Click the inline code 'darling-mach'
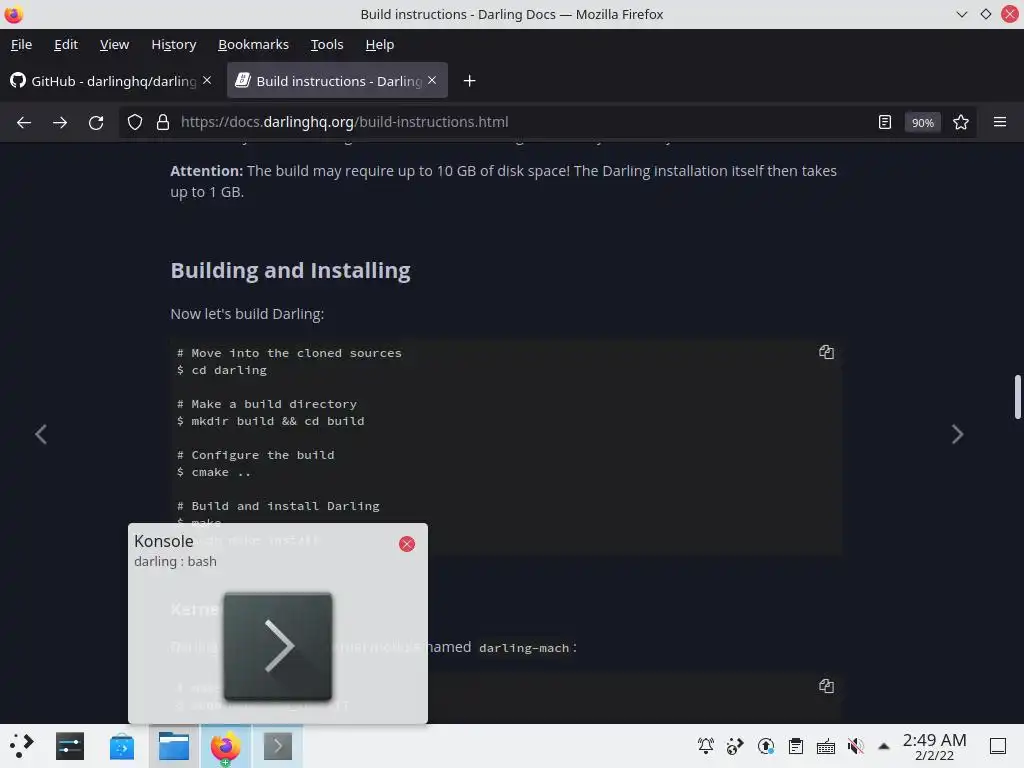Screen dimensions: 1024x768 [524, 648]
